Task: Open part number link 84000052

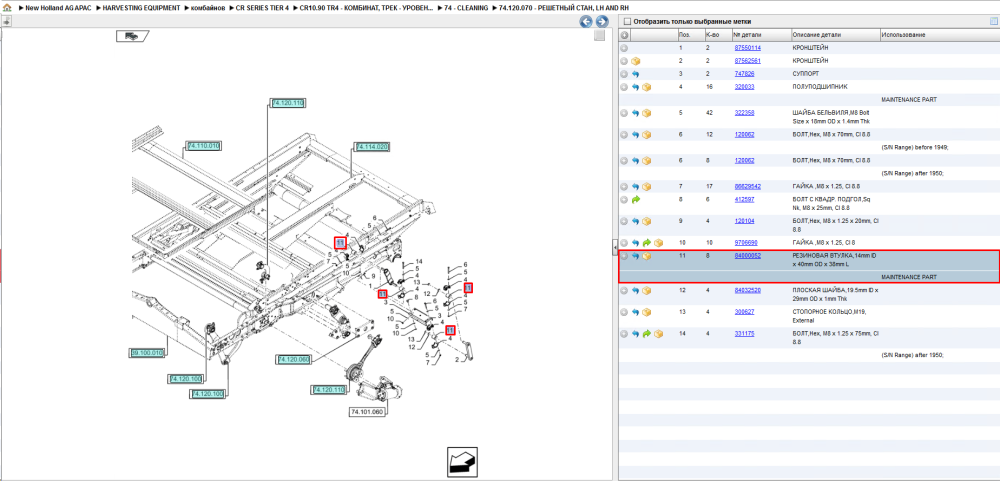Action: [x=747, y=256]
